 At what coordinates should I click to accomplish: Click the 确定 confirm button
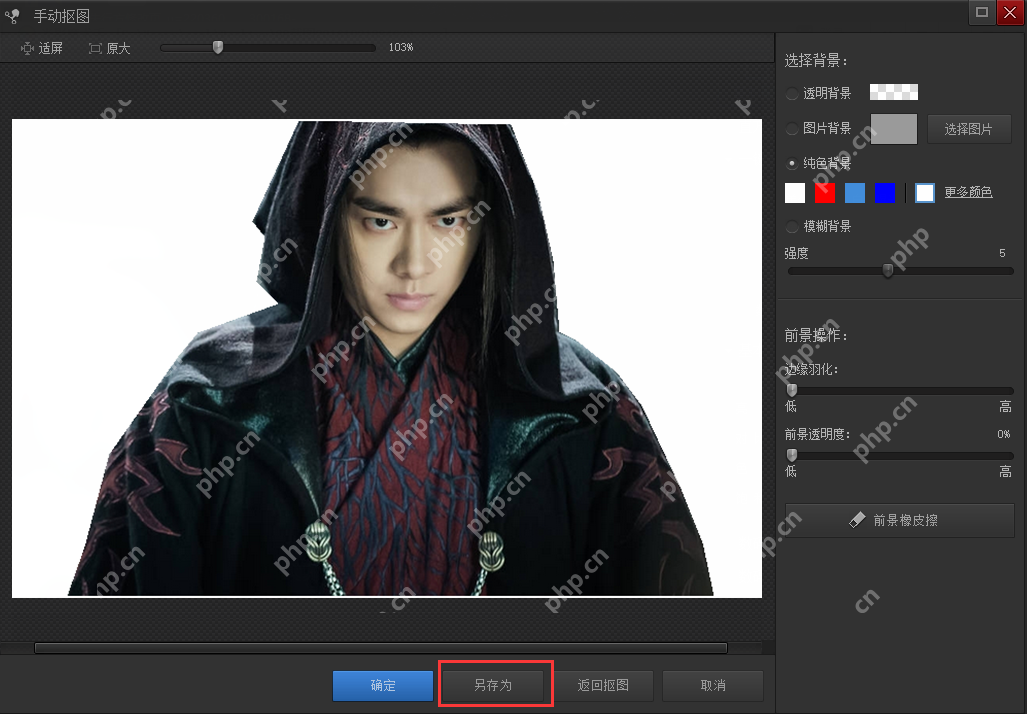(383, 686)
